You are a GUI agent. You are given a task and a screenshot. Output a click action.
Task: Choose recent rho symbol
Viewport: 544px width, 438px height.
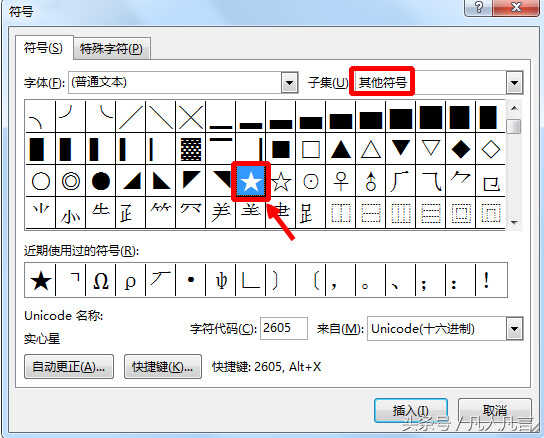[x=130, y=280]
